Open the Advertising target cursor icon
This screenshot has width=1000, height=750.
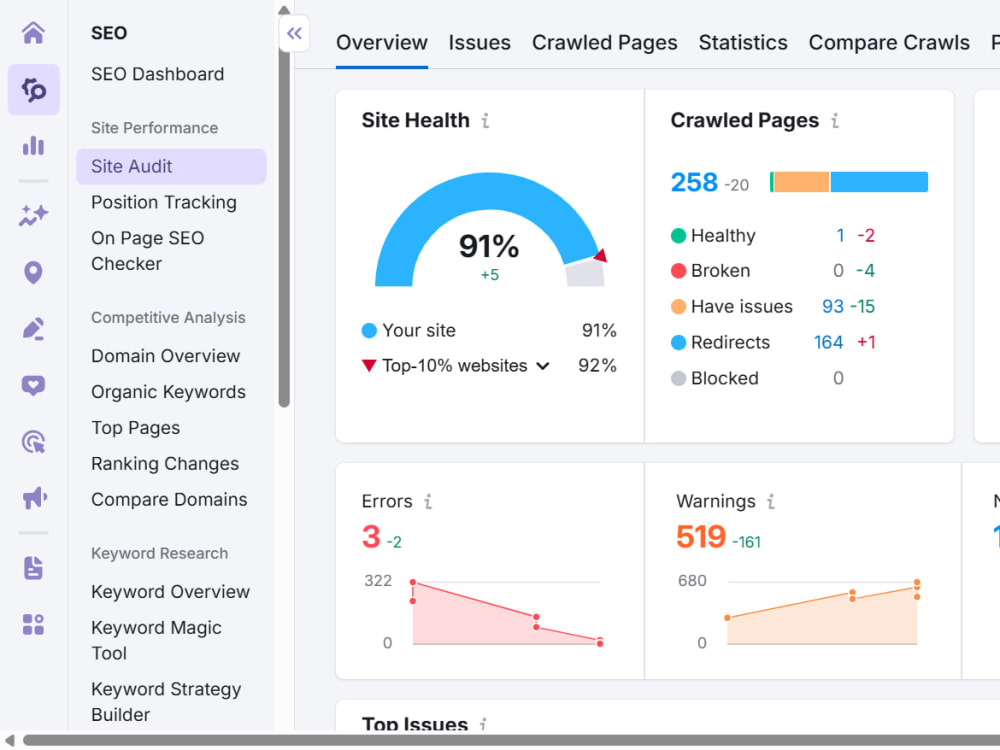33,441
